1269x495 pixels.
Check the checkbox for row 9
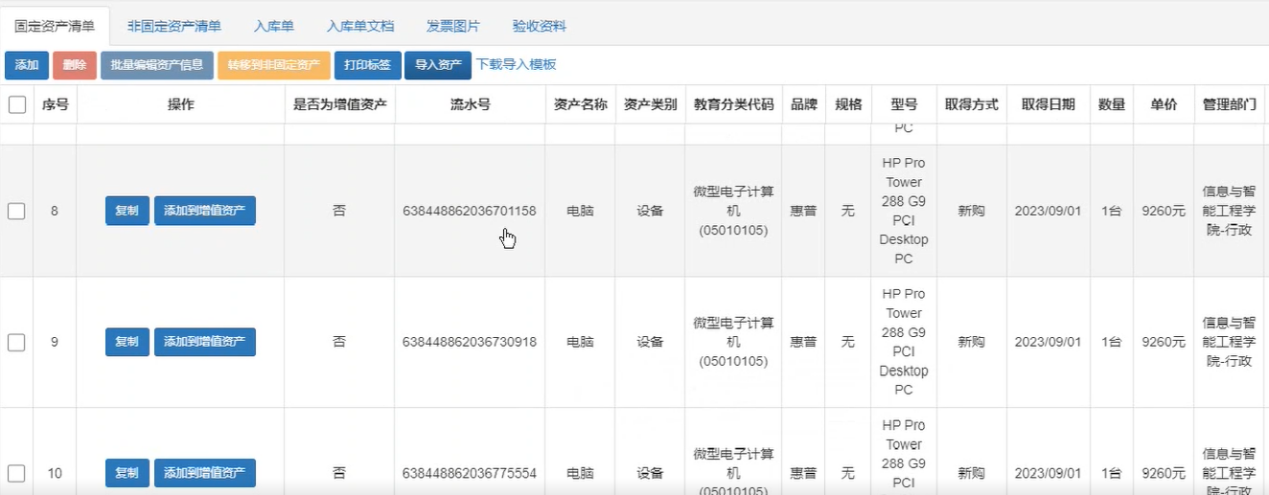tap(17, 342)
